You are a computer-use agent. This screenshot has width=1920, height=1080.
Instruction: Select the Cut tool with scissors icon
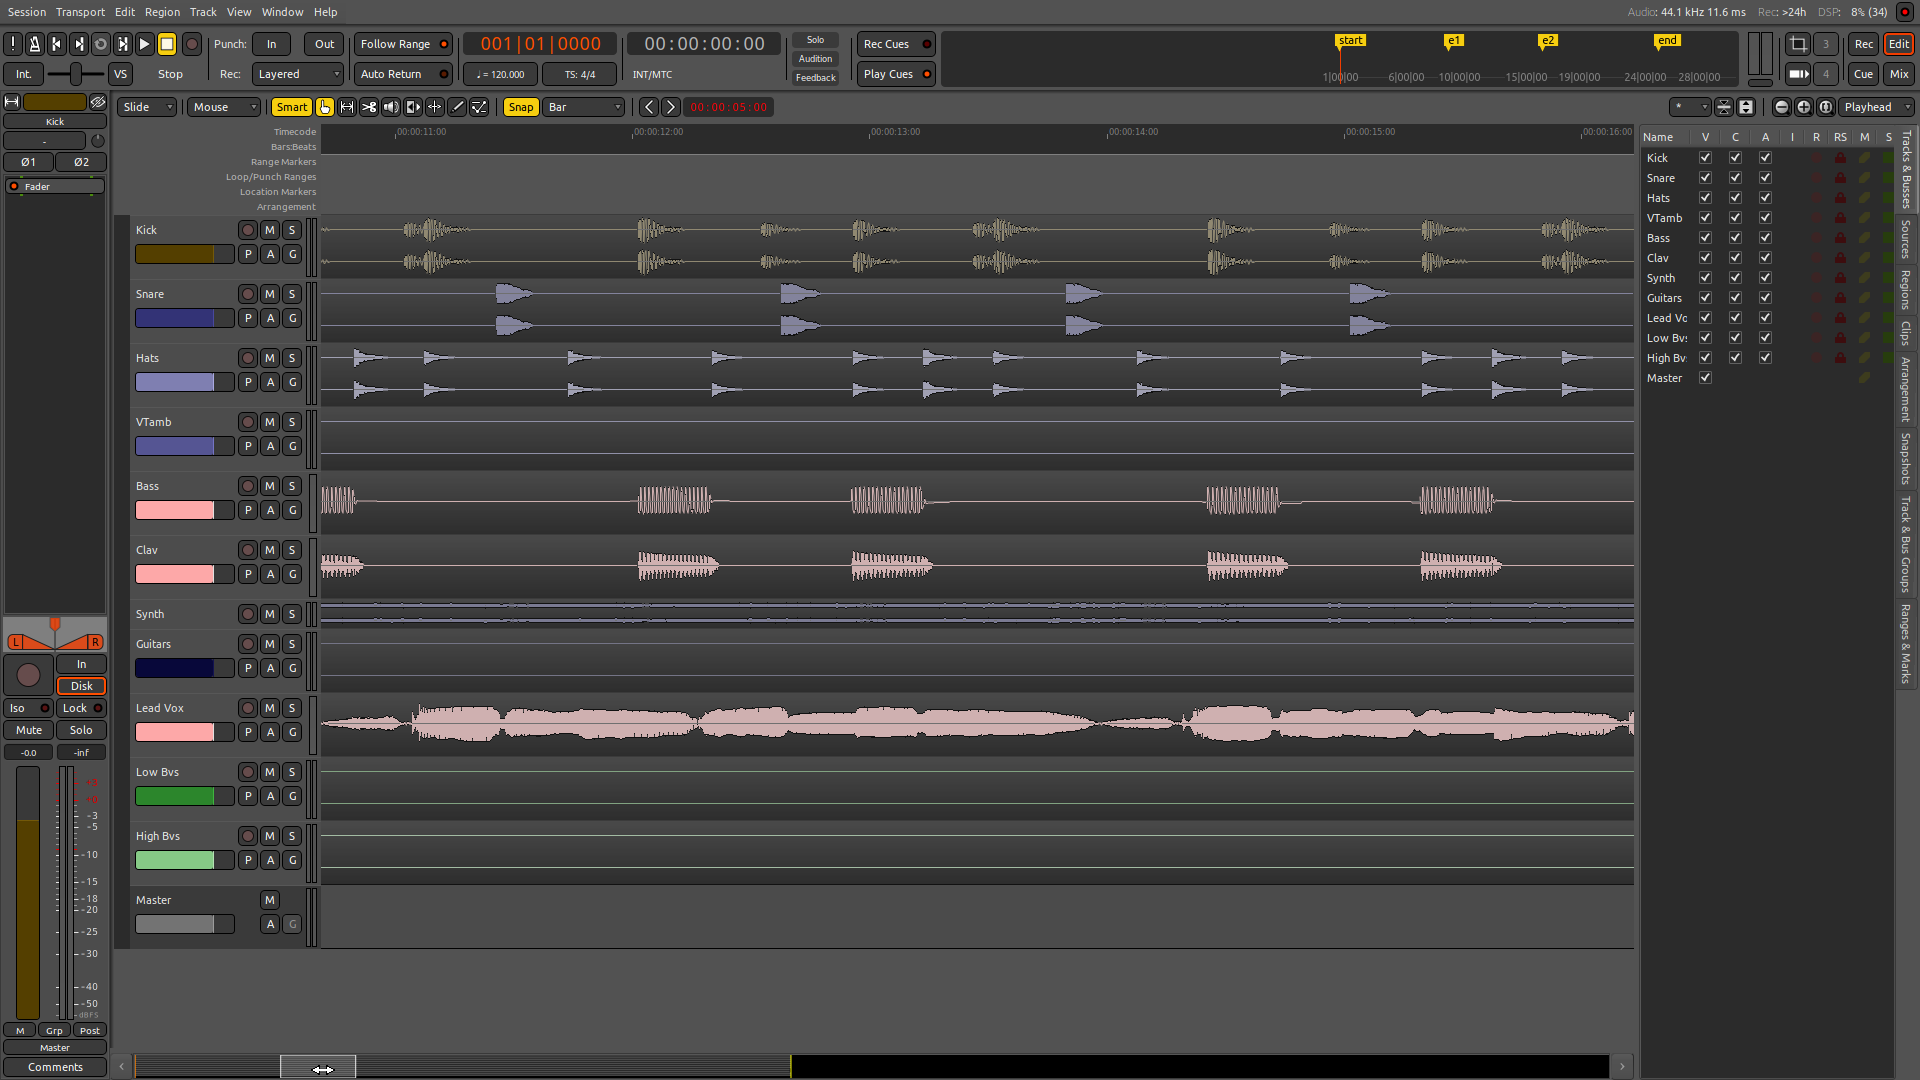point(369,107)
